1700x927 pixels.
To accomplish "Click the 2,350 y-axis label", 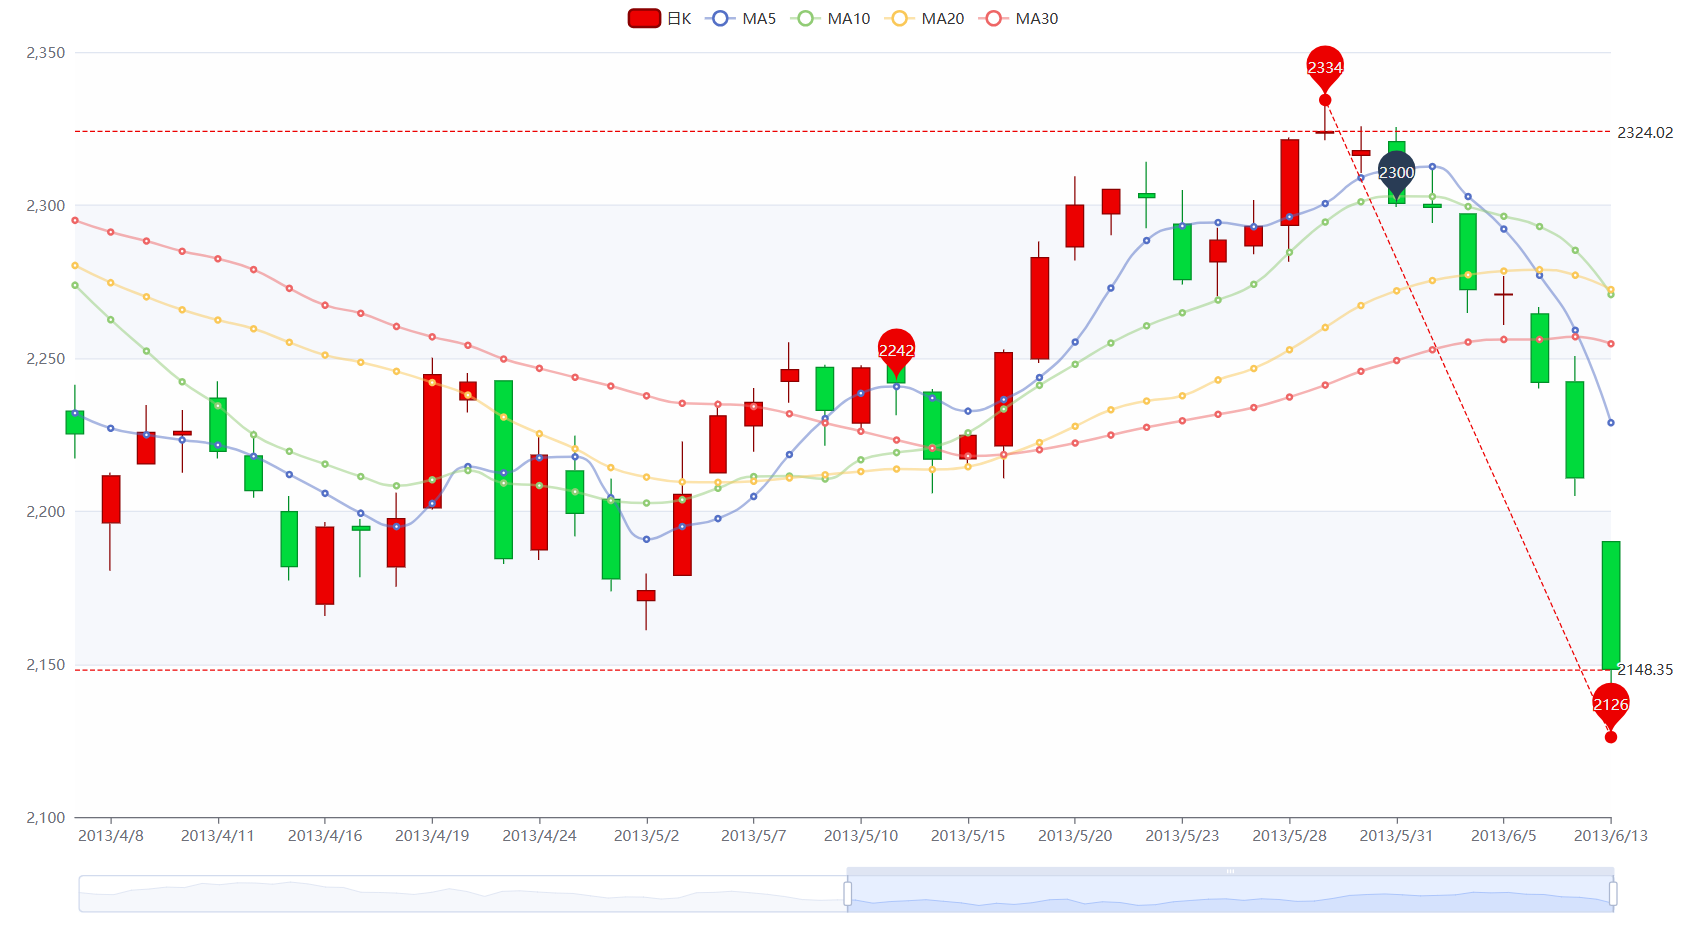I will pos(46,53).
